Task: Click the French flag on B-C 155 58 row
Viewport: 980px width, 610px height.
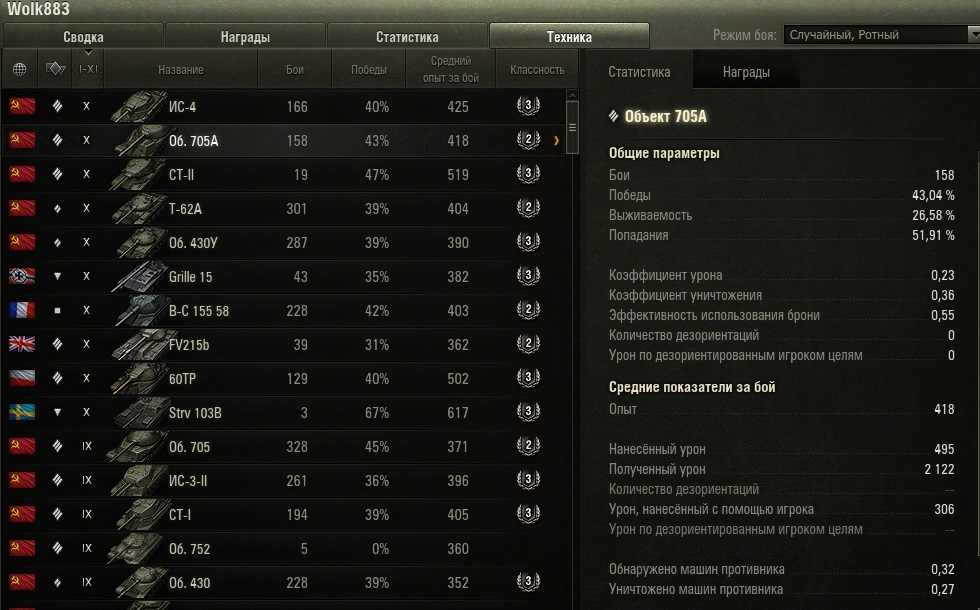Action: click(x=22, y=310)
